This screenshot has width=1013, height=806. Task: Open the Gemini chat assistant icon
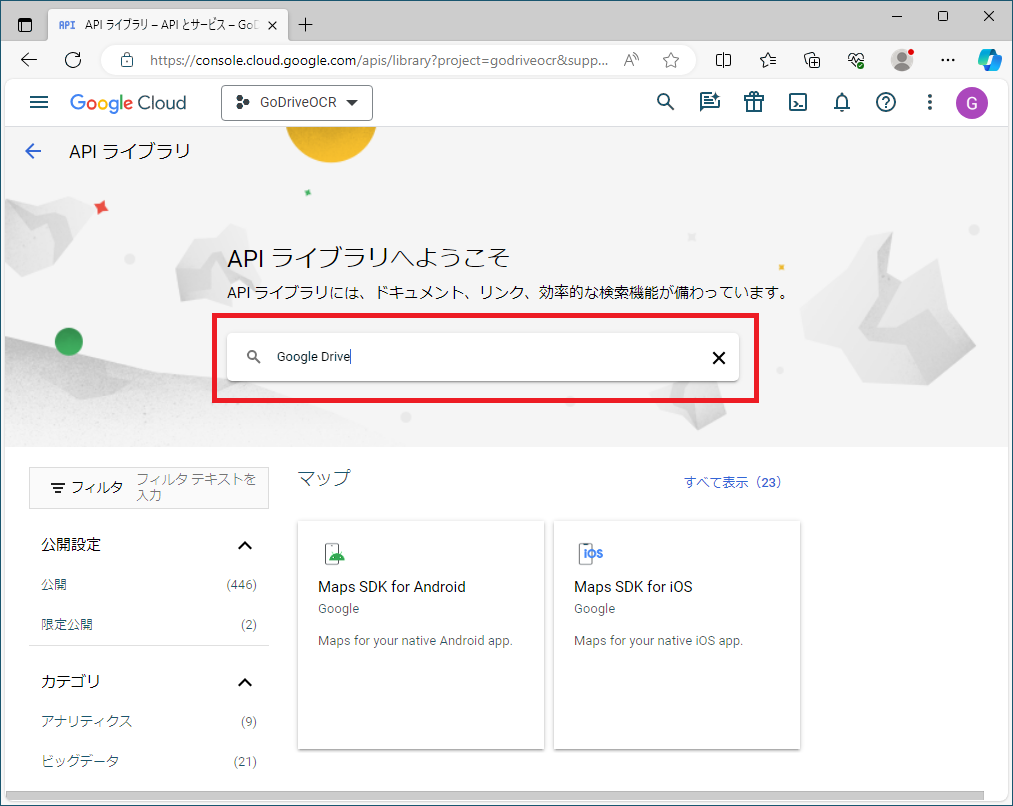(x=709, y=102)
